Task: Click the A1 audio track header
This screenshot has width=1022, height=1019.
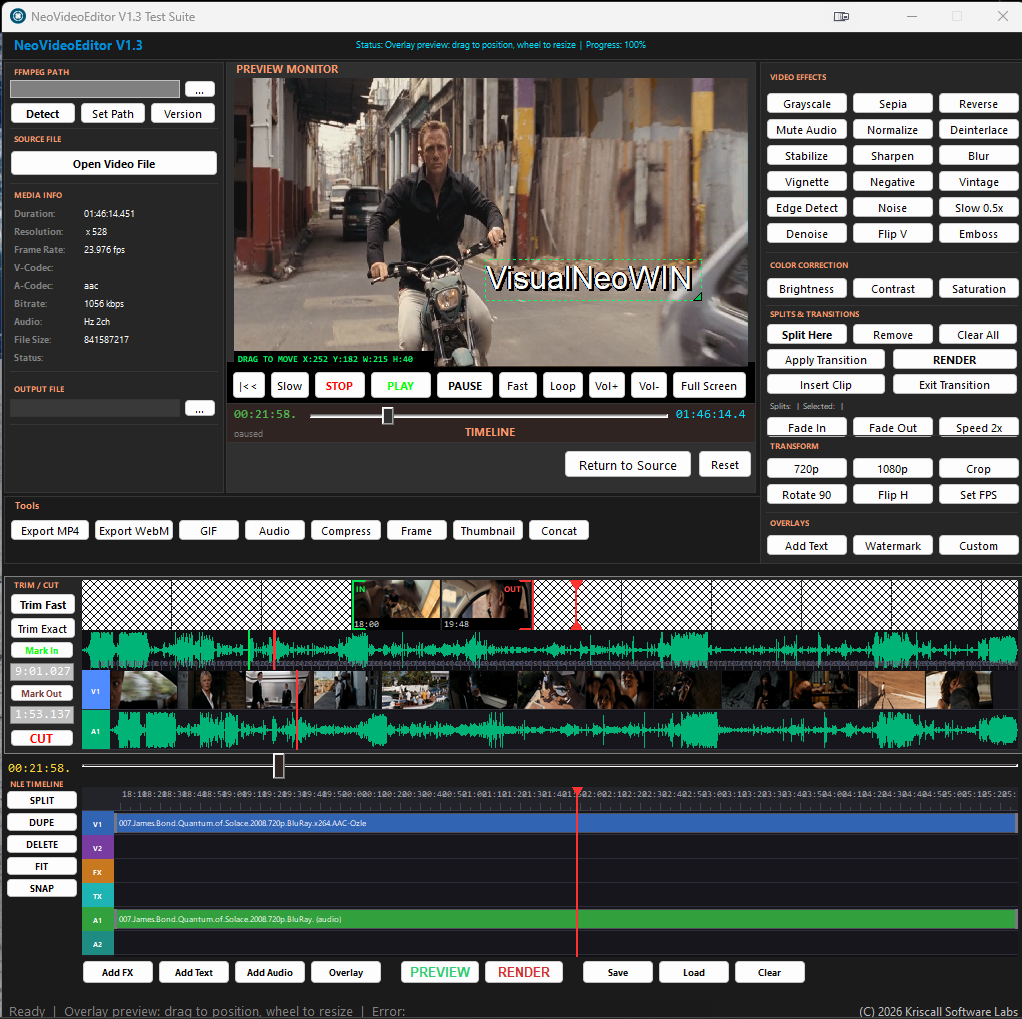Action: [x=97, y=920]
